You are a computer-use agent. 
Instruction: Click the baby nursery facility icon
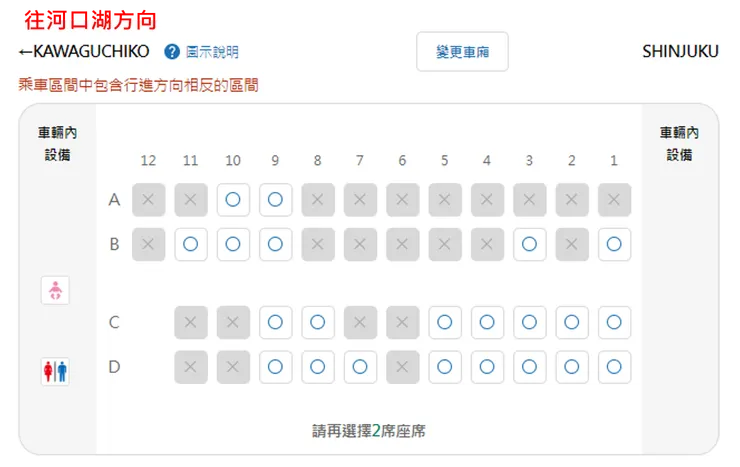pos(55,291)
